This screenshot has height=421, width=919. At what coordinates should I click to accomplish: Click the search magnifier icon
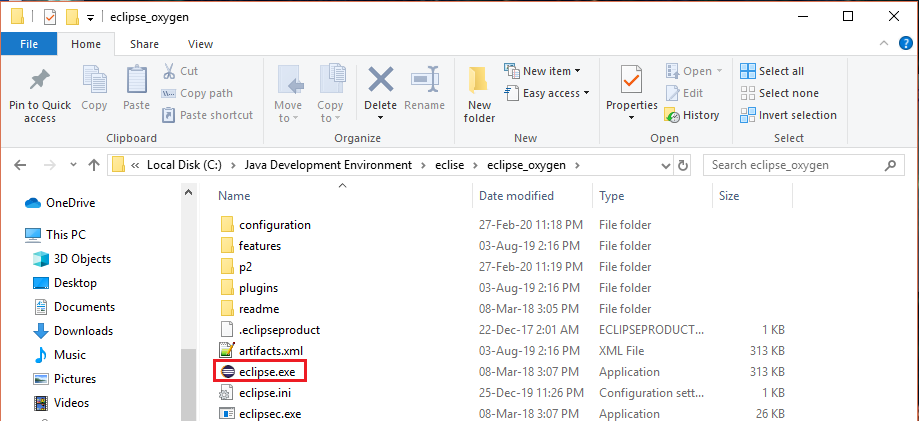(890, 165)
